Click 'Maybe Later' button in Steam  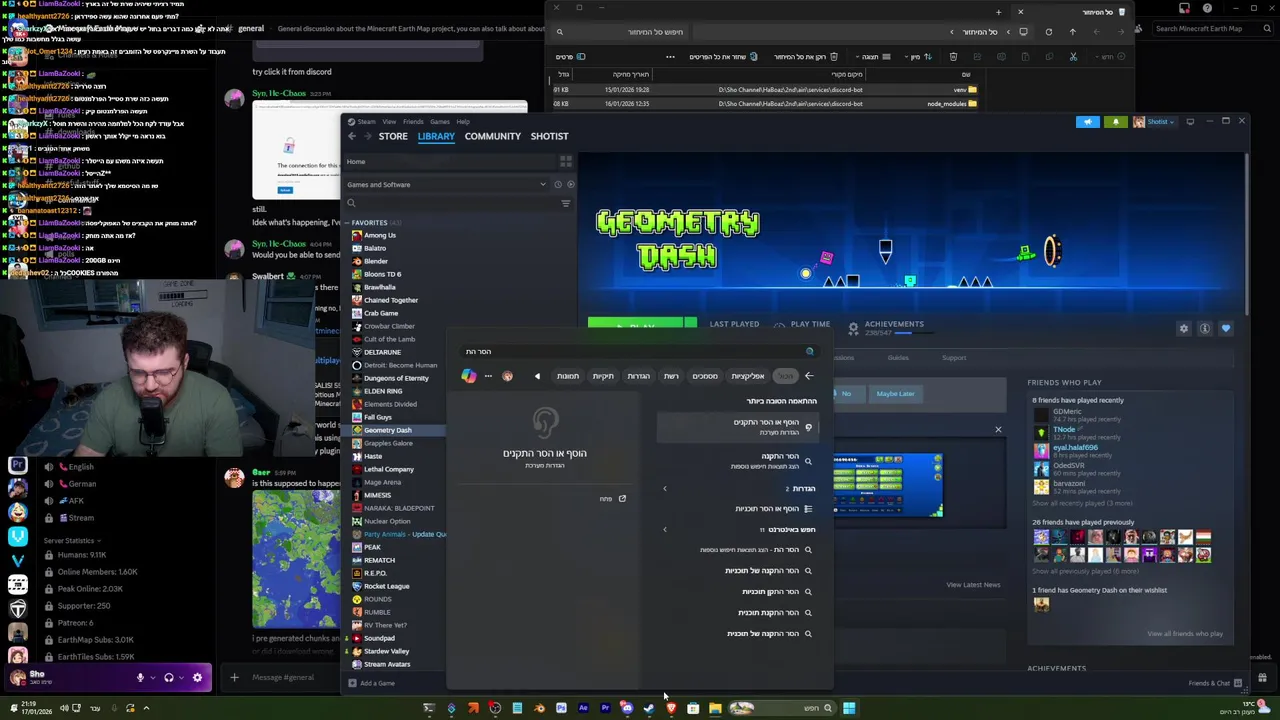(x=895, y=394)
